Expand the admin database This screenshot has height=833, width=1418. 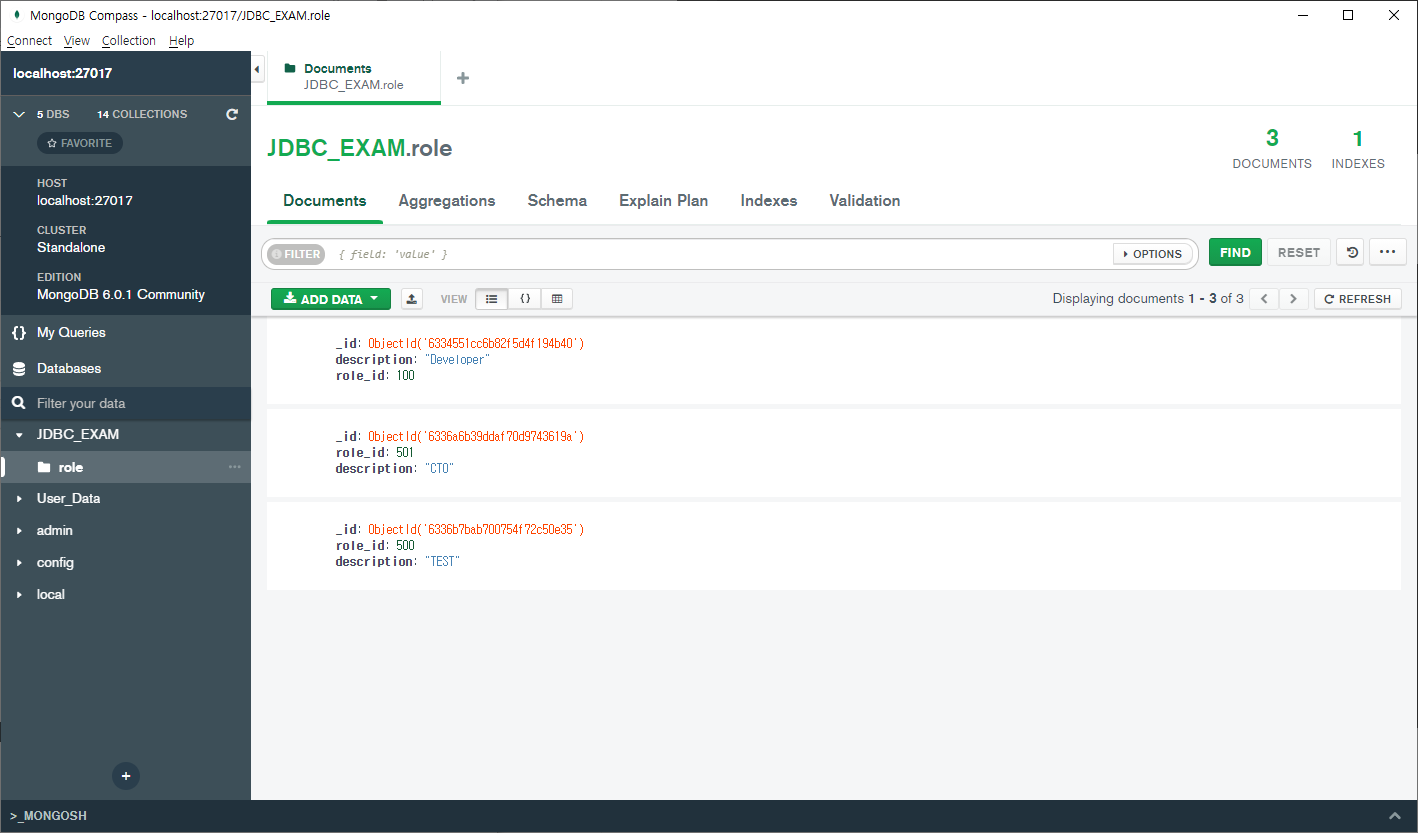(19, 531)
